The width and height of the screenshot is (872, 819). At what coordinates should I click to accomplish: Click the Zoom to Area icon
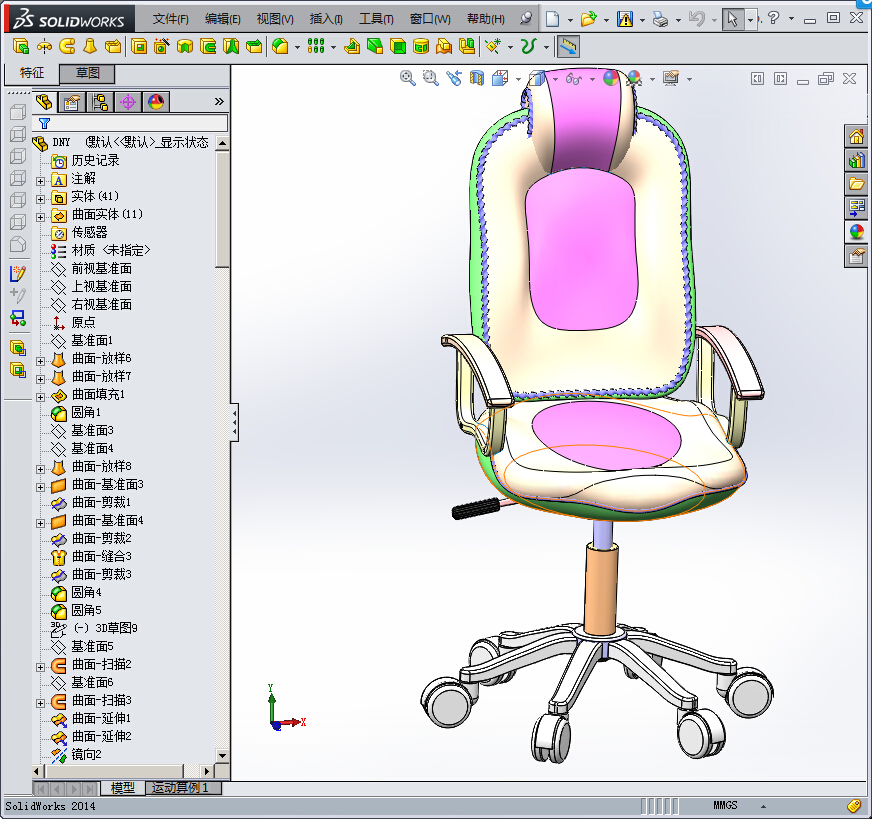click(430, 78)
